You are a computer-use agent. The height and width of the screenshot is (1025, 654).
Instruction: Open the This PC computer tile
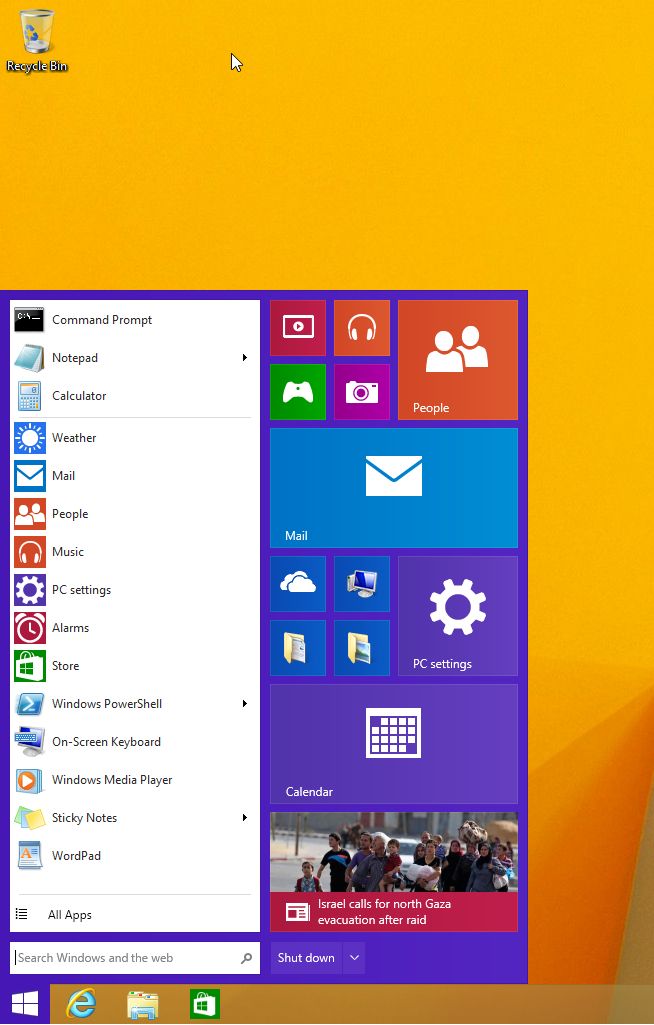[x=362, y=584]
